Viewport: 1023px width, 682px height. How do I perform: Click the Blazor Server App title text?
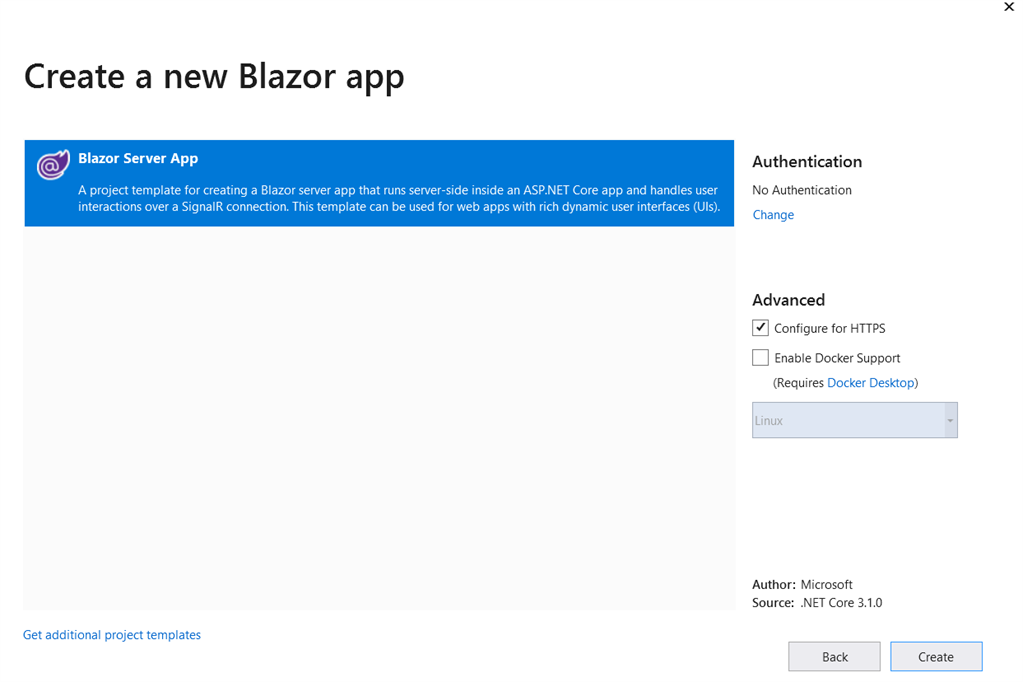[x=138, y=157]
